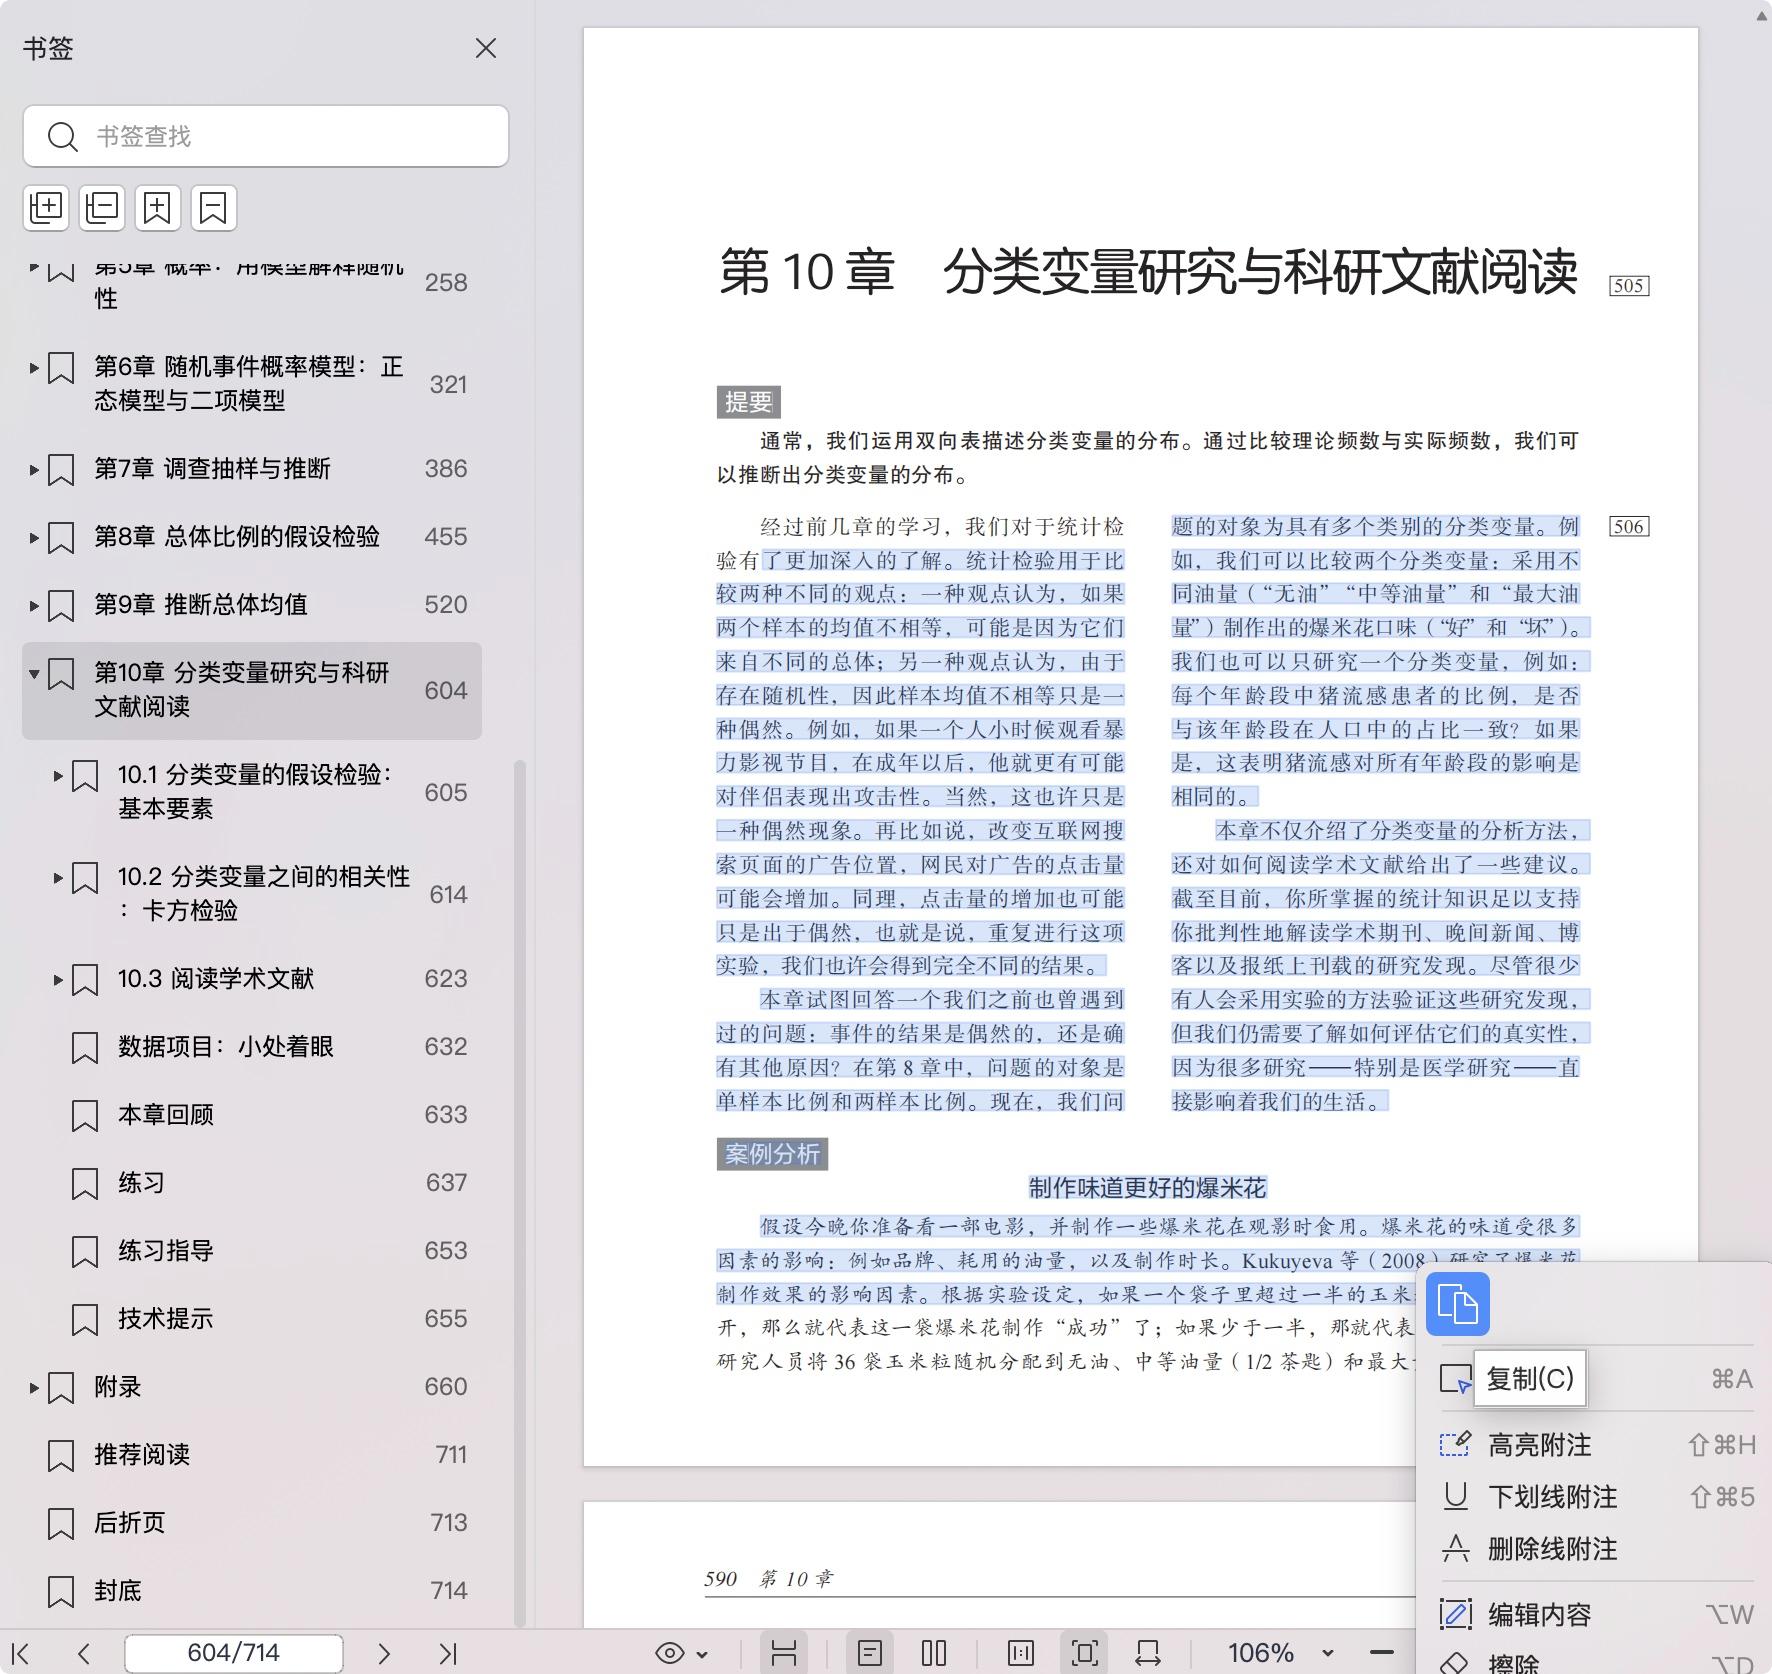This screenshot has width=1772, height=1674.
Task: Open the zoom percentage dropdown
Action: pos(1328,1653)
